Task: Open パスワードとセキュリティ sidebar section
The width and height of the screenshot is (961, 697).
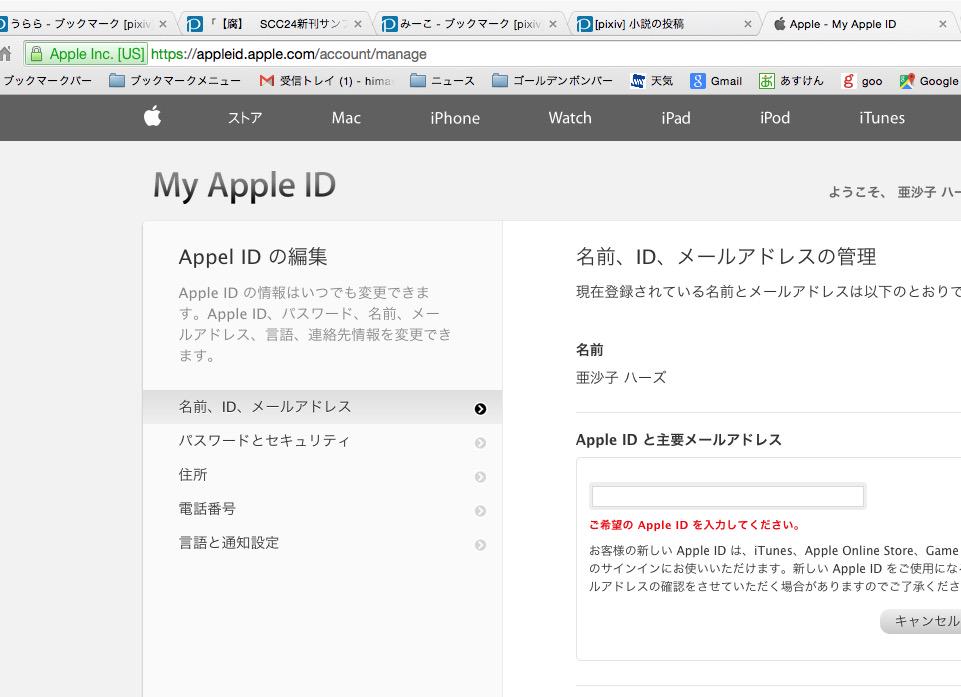Action: tap(322, 441)
